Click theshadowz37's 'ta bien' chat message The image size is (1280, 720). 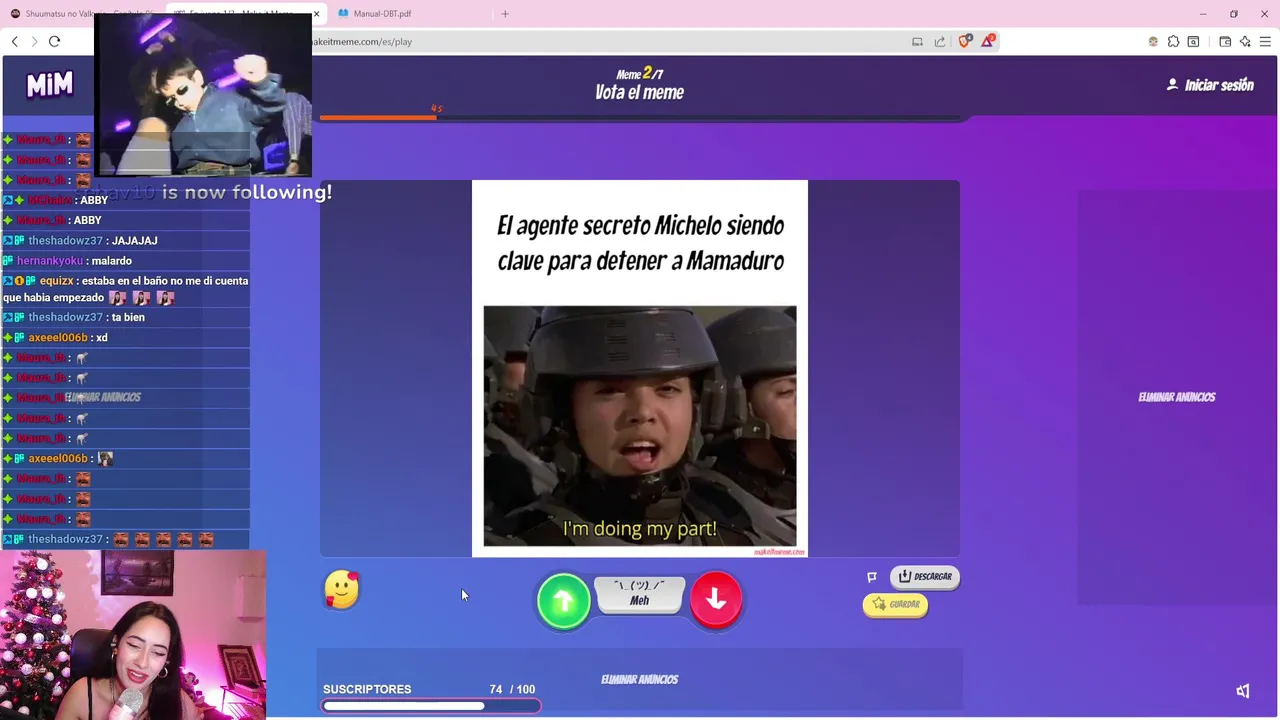click(125, 317)
